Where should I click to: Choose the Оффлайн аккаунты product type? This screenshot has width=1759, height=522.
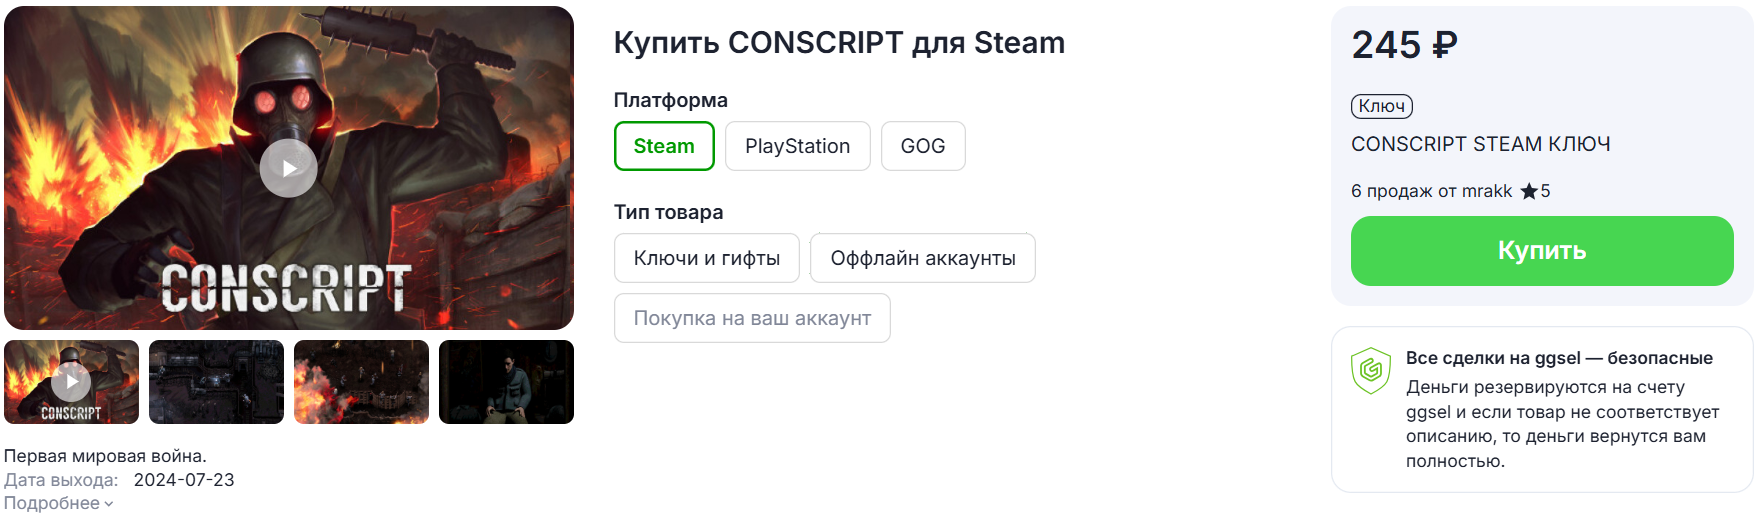tap(922, 258)
